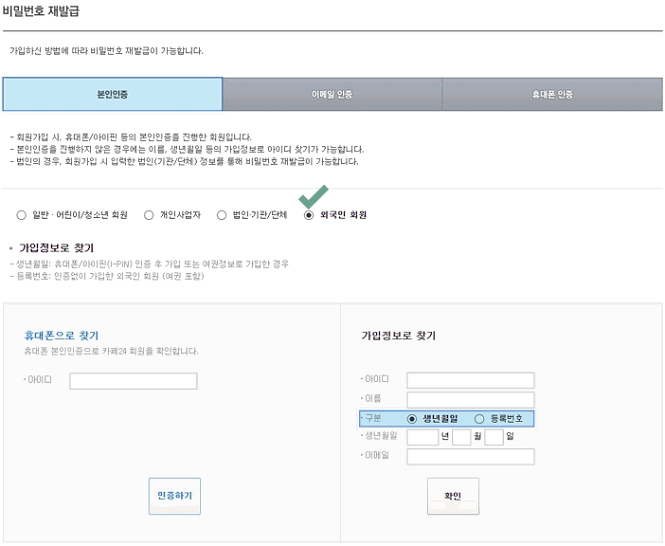Click the 확인 button
The image size is (665, 546).
453,496
